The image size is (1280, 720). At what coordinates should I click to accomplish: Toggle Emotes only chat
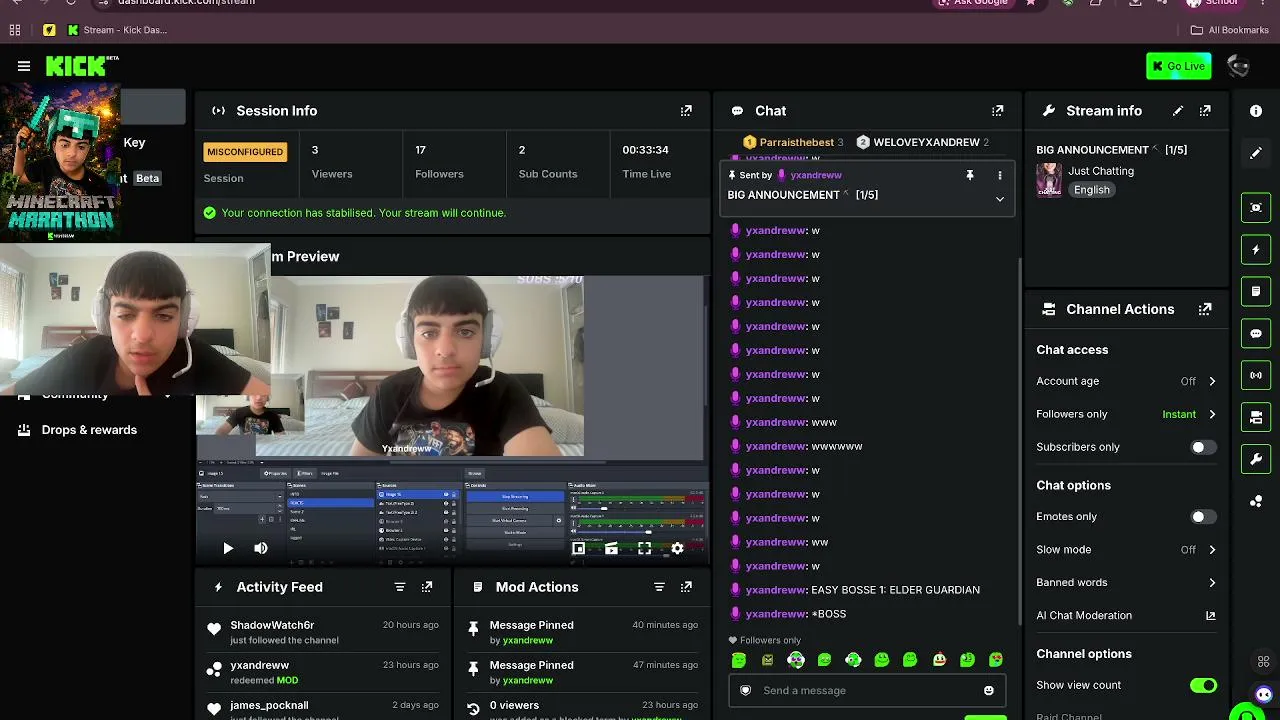pyautogui.click(x=1204, y=517)
